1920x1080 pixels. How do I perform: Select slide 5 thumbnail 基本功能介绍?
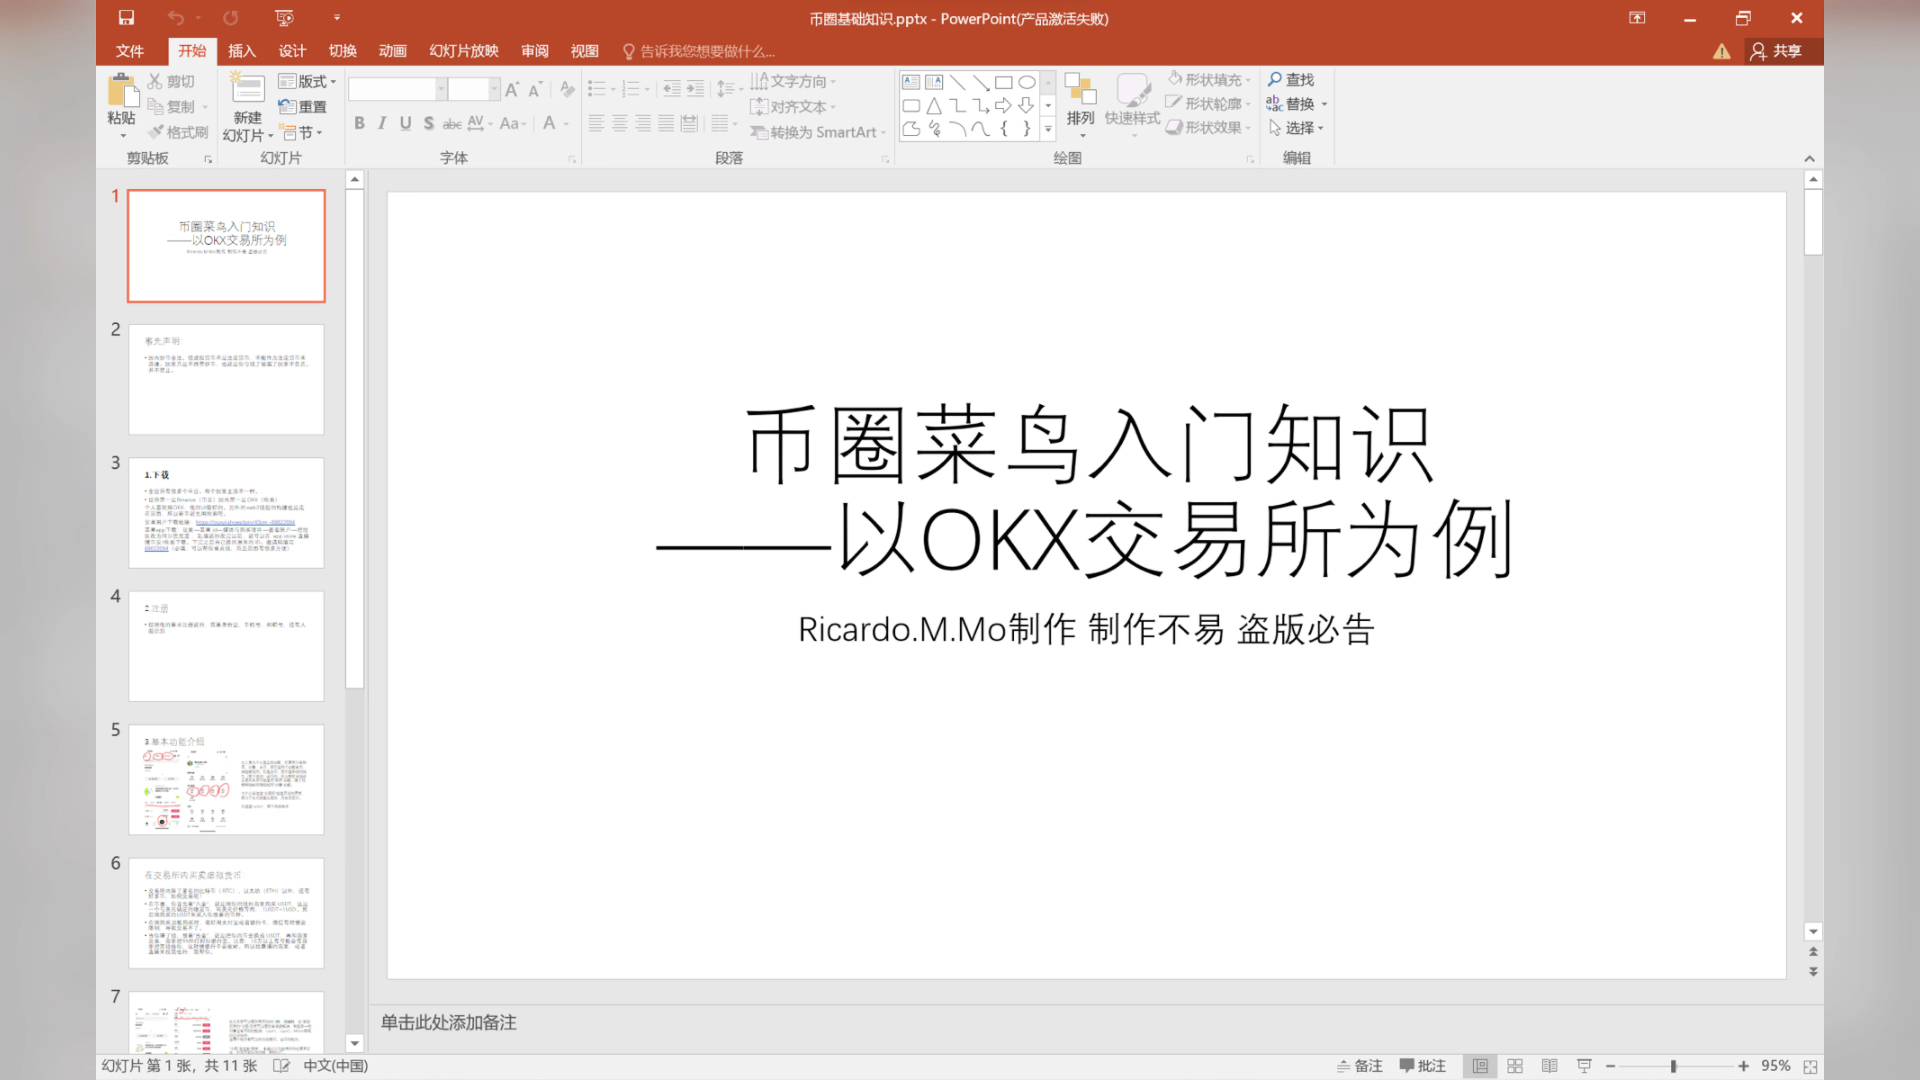pos(226,780)
